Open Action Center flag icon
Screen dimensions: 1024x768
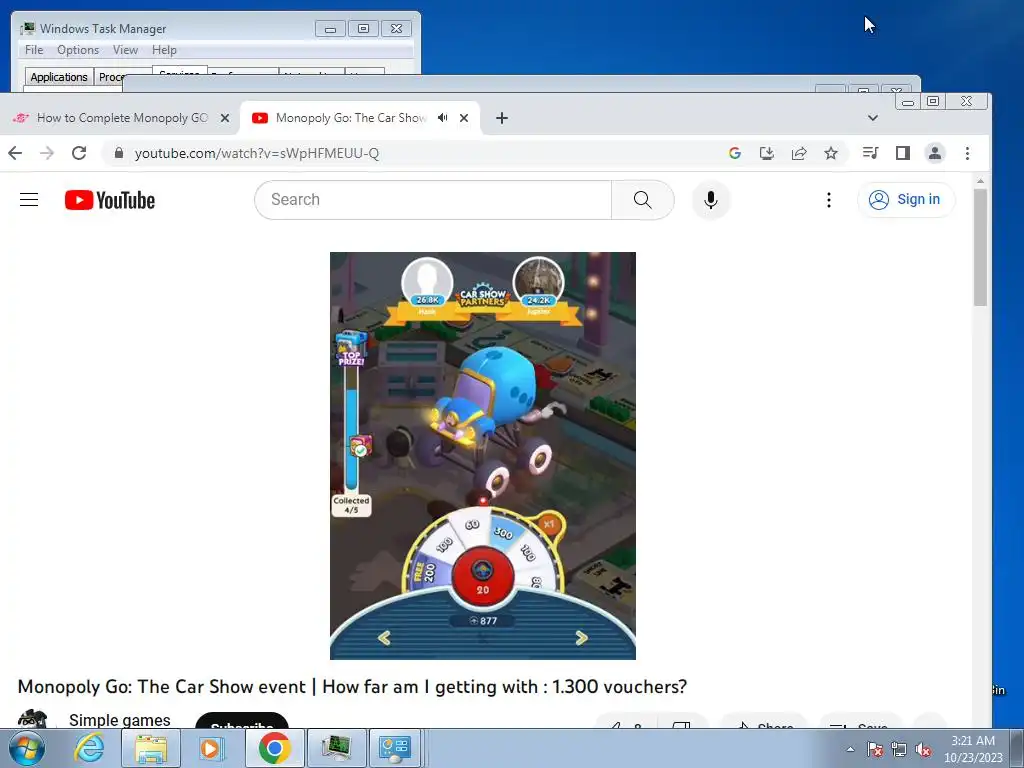pyautogui.click(x=875, y=749)
